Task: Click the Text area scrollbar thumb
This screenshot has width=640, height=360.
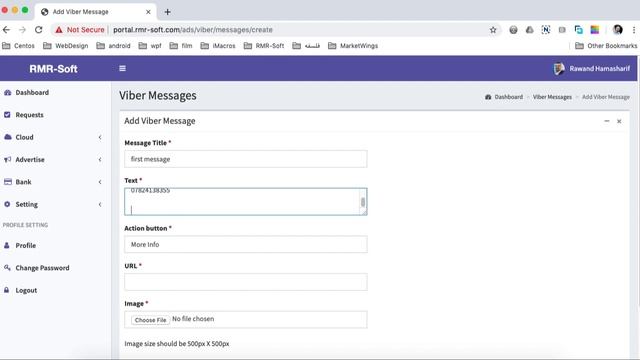Action: (x=363, y=202)
